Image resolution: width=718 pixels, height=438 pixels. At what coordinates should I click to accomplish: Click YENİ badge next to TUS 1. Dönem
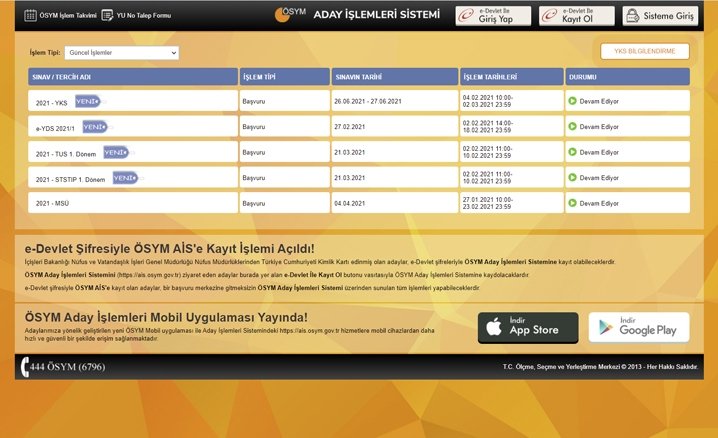[x=116, y=152]
